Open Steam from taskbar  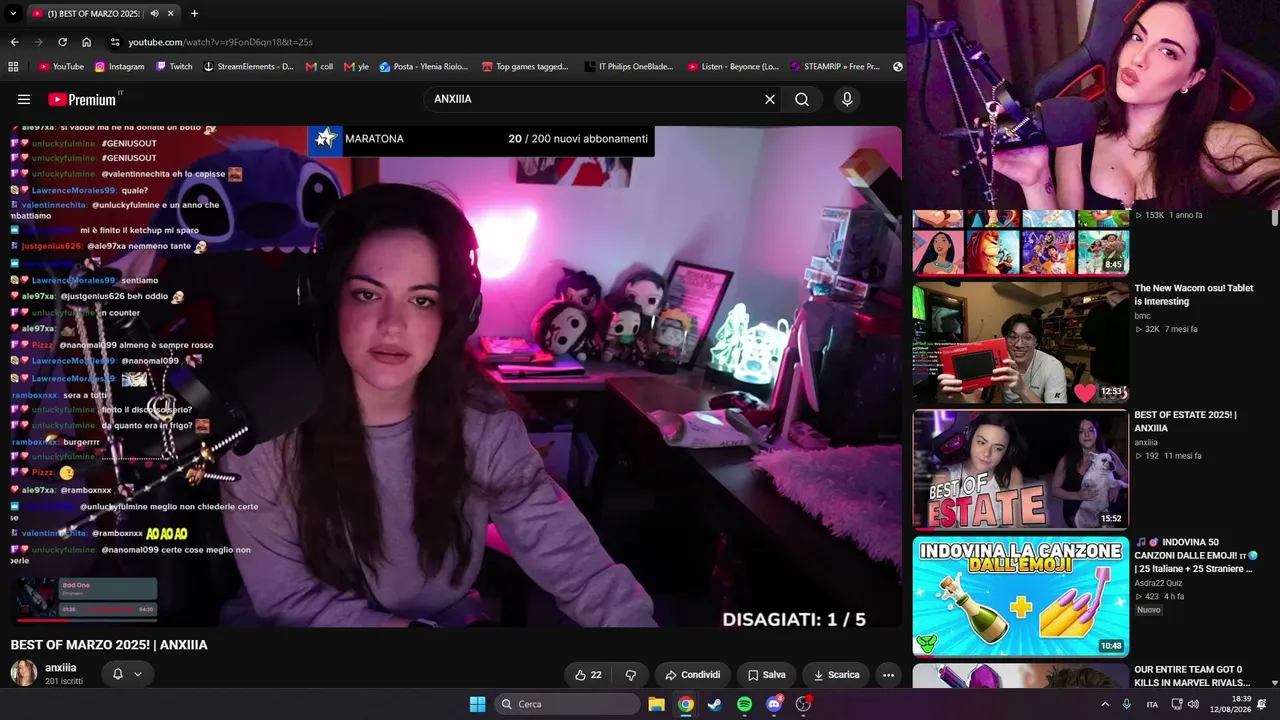coord(714,704)
